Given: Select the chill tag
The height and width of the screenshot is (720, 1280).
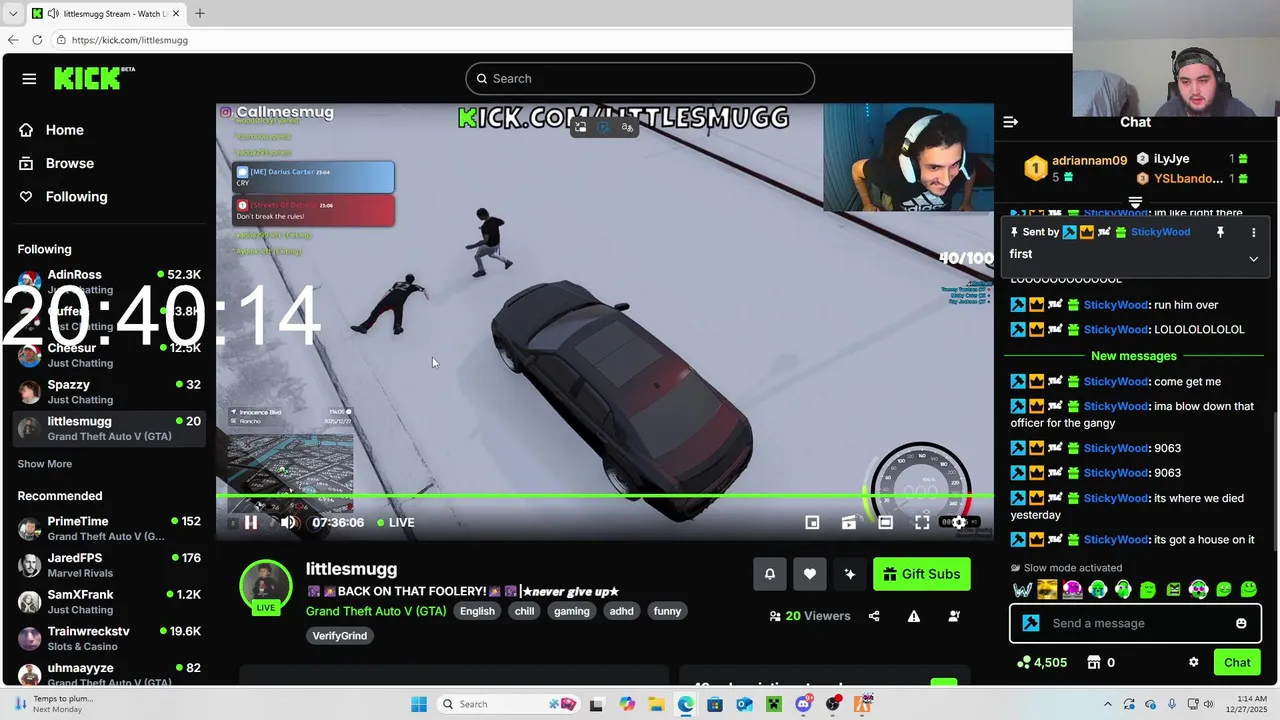Looking at the screenshot, I should coord(525,611).
